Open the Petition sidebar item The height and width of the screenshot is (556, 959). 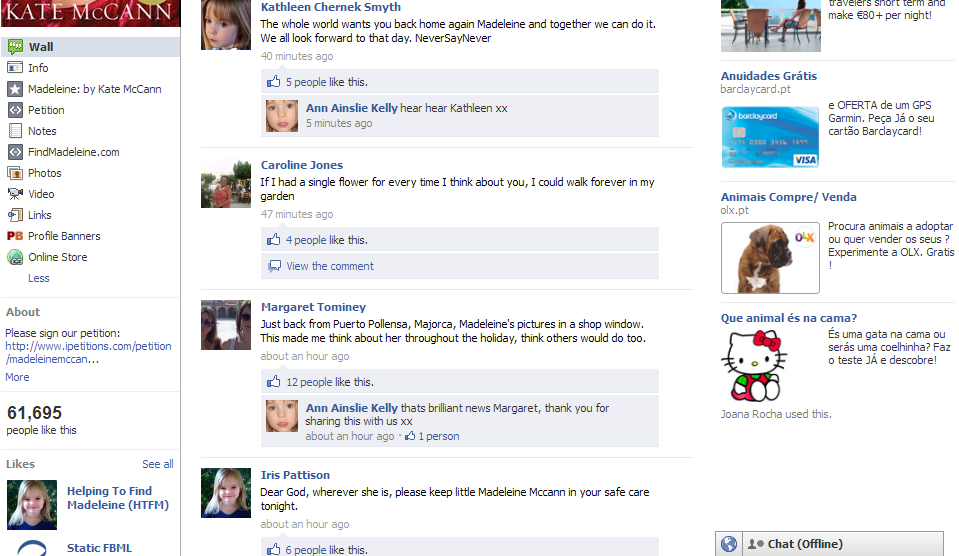46,110
